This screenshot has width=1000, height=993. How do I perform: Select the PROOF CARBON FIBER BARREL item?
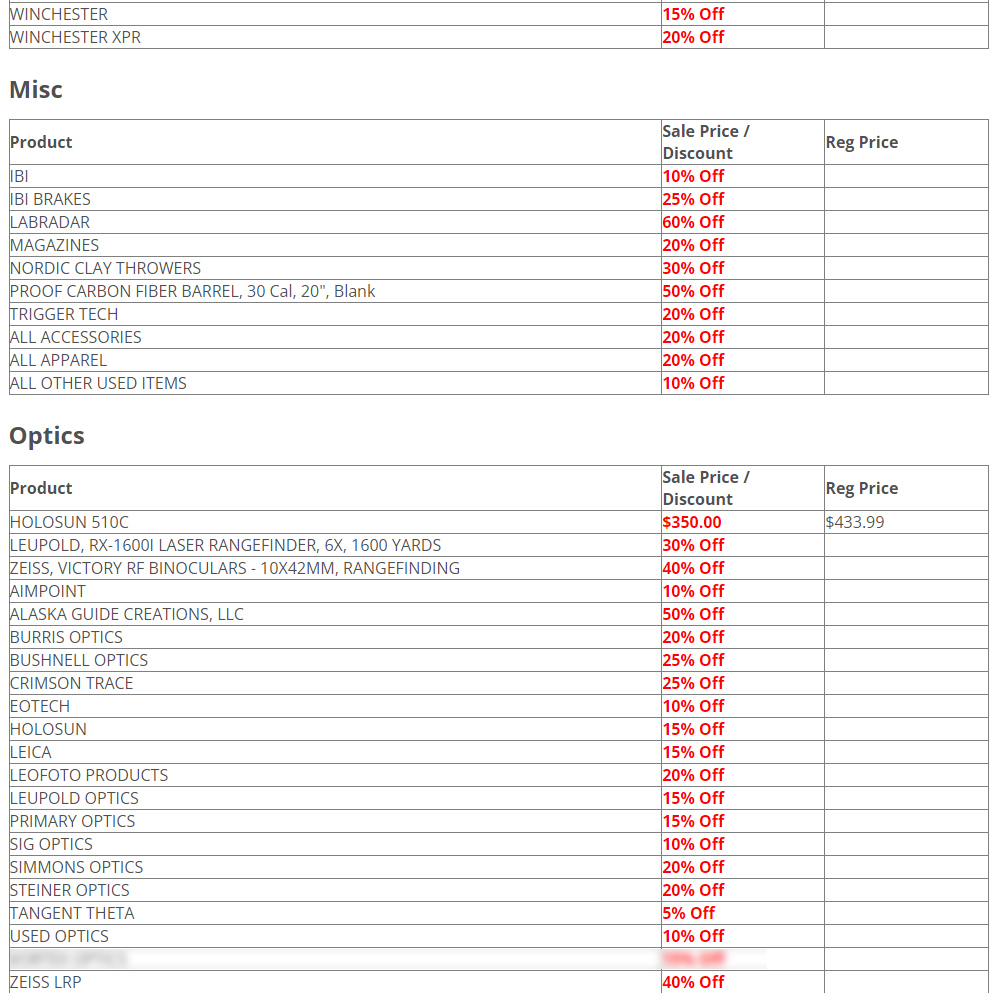(193, 291)
